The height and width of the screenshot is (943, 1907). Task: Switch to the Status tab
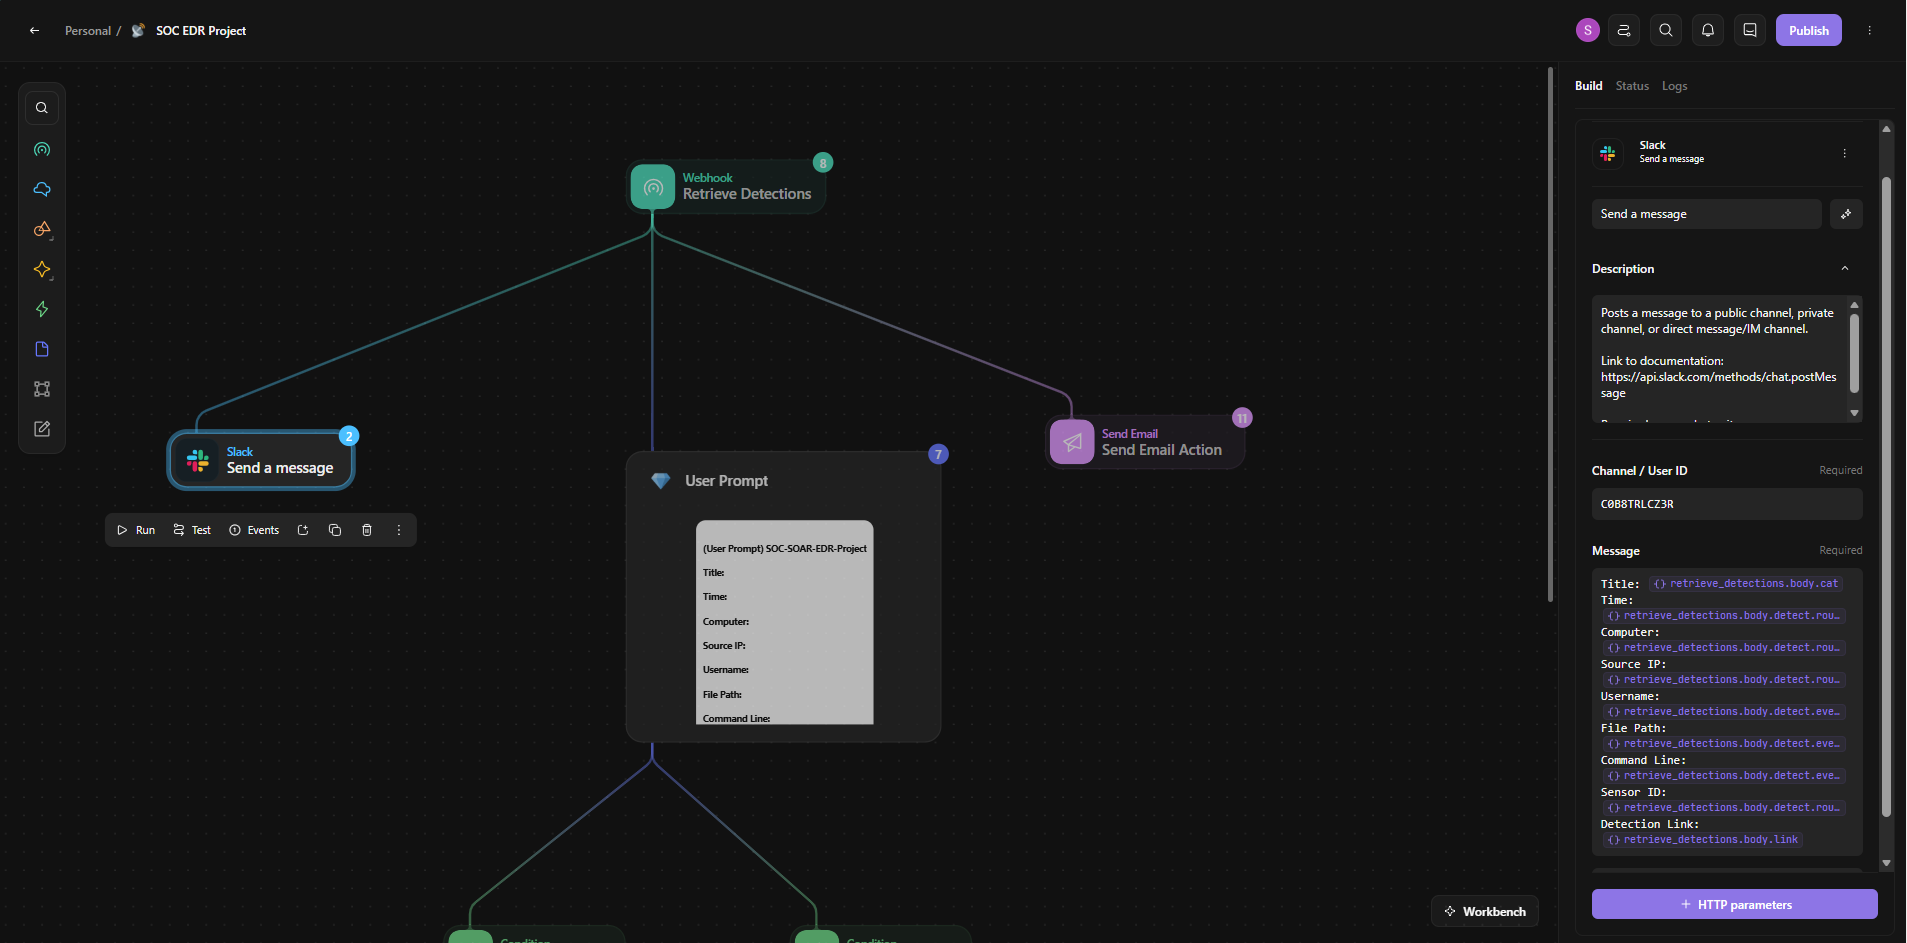(1632, 86)
